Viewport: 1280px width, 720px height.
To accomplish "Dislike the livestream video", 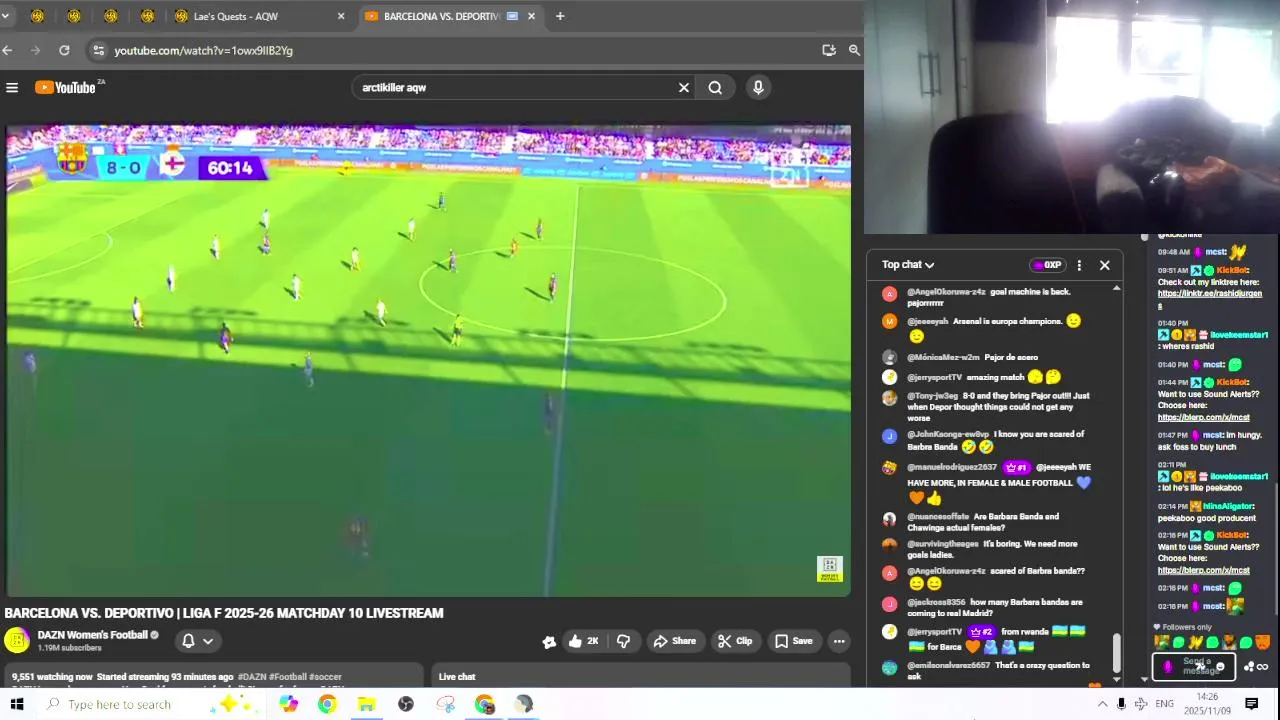I will (x=623, y=641).
